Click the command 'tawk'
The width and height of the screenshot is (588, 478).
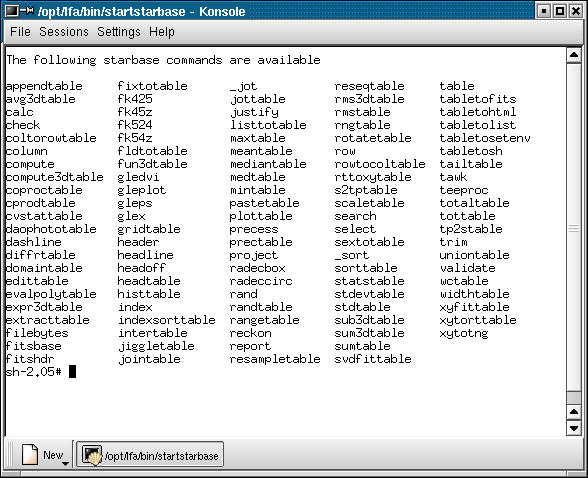click(453, 177)
